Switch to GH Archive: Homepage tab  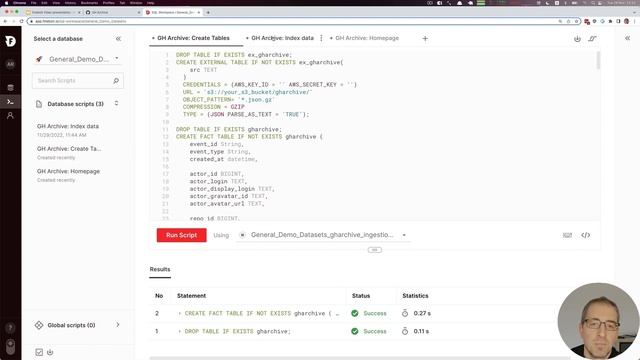click(x=367, y=38)
